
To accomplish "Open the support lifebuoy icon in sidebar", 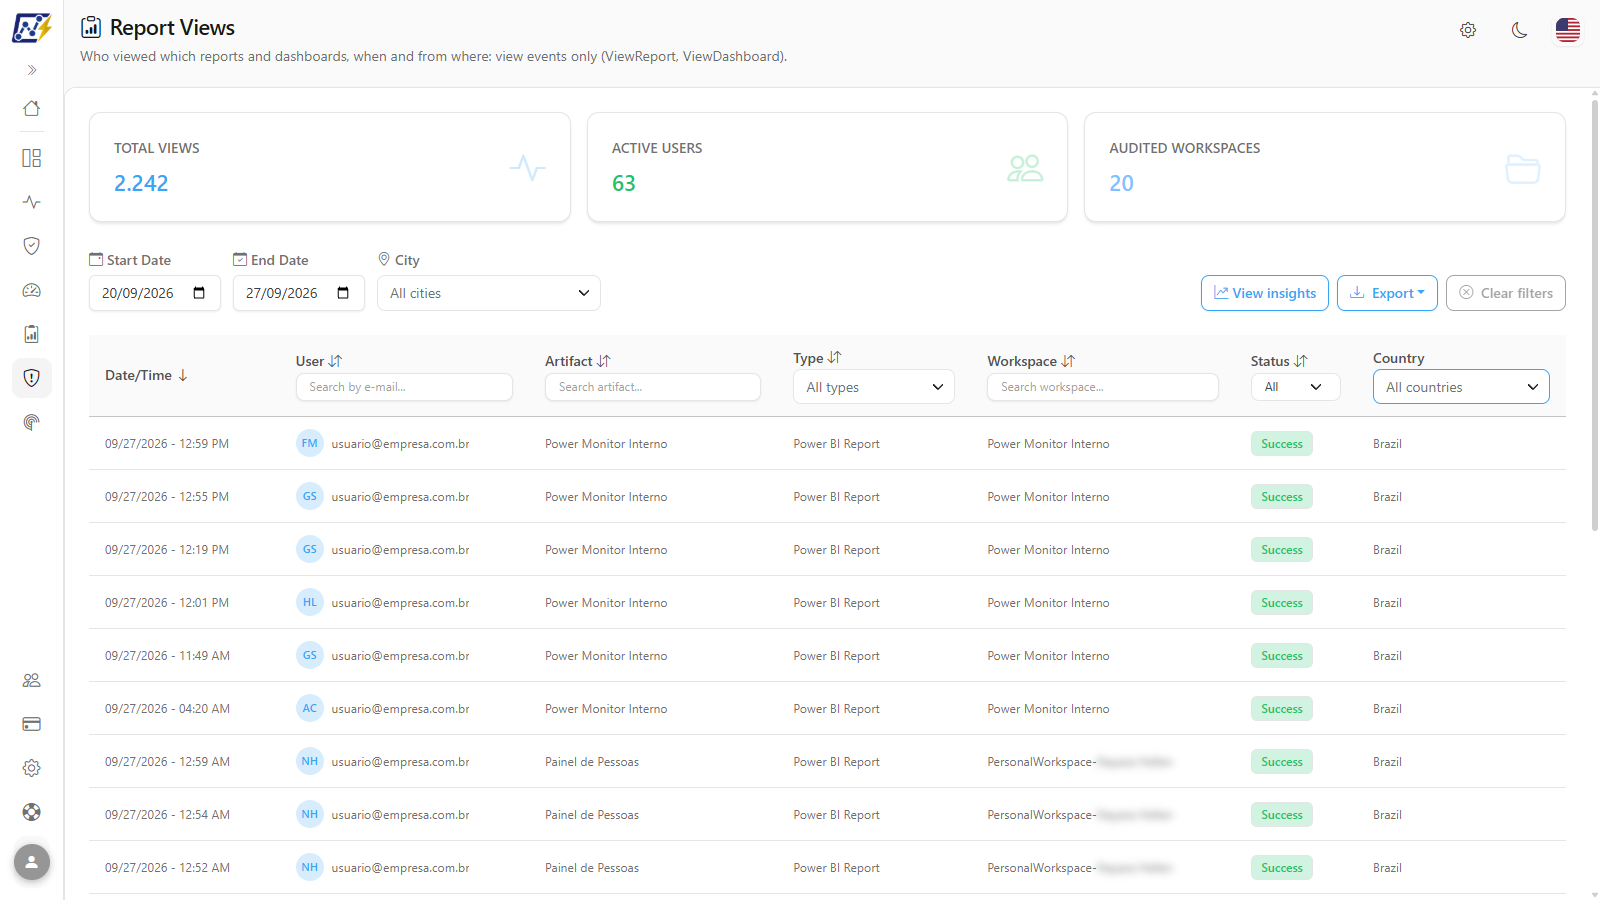I will [32, 812].
